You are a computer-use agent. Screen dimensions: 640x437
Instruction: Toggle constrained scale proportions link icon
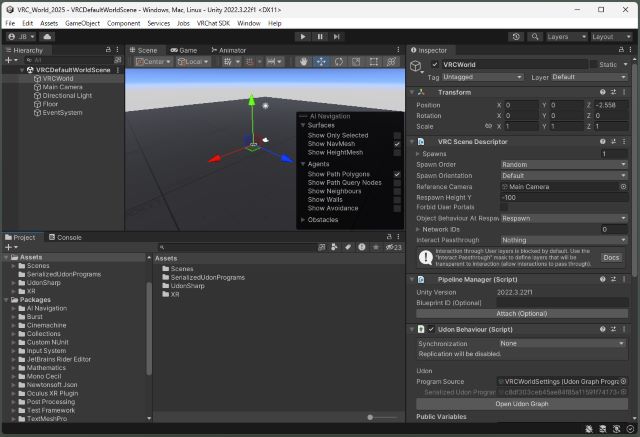click(488, 126)
